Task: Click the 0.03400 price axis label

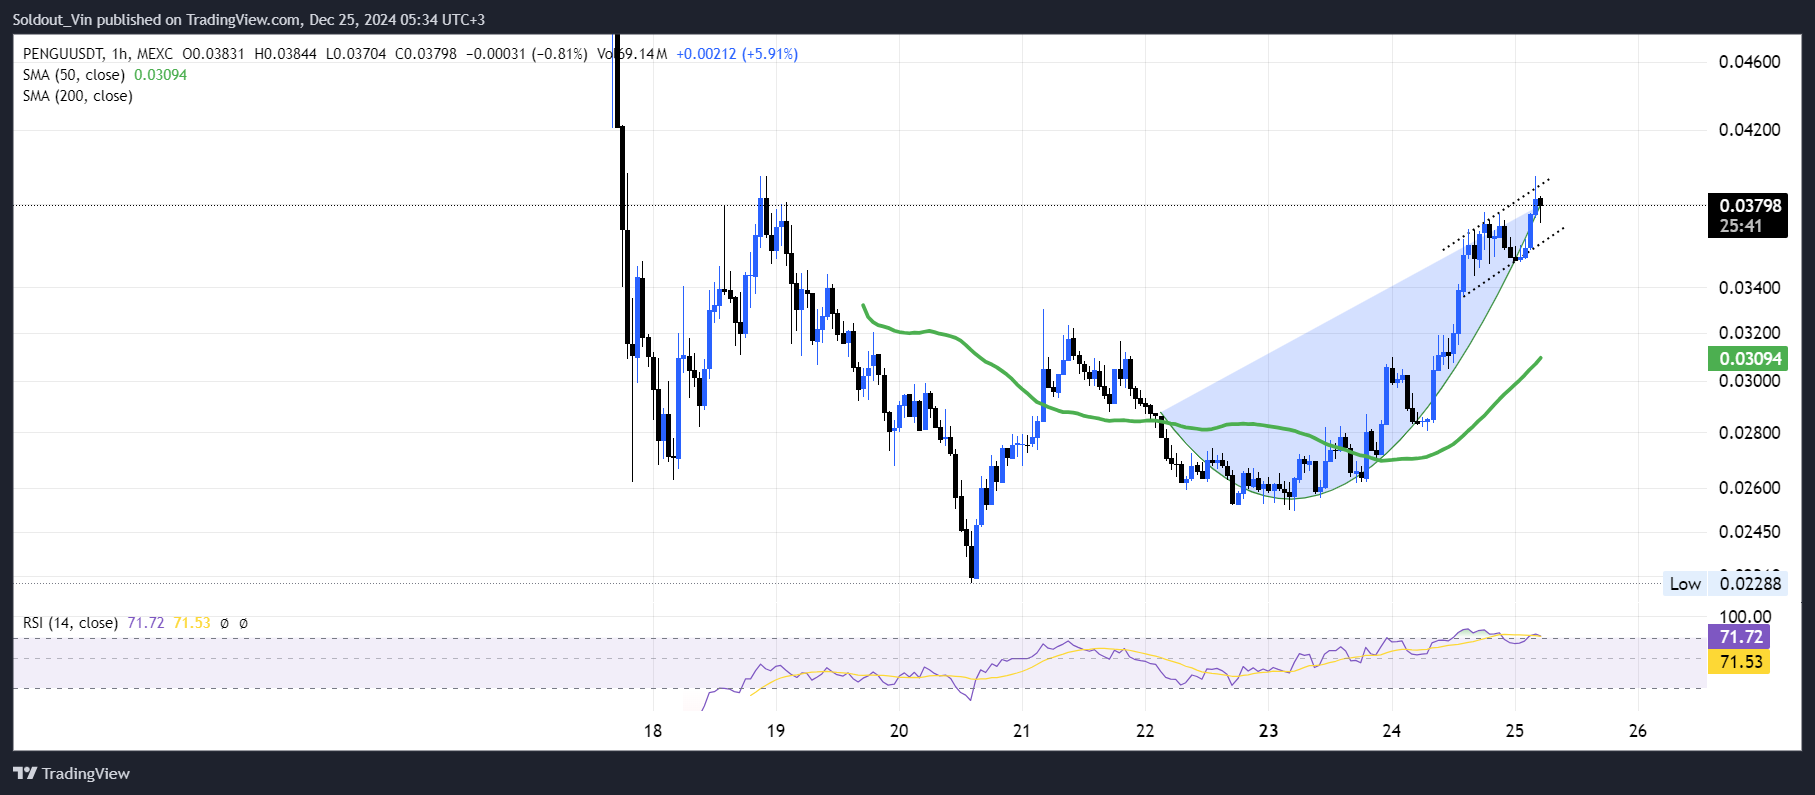Action: tap(1749, 288)
